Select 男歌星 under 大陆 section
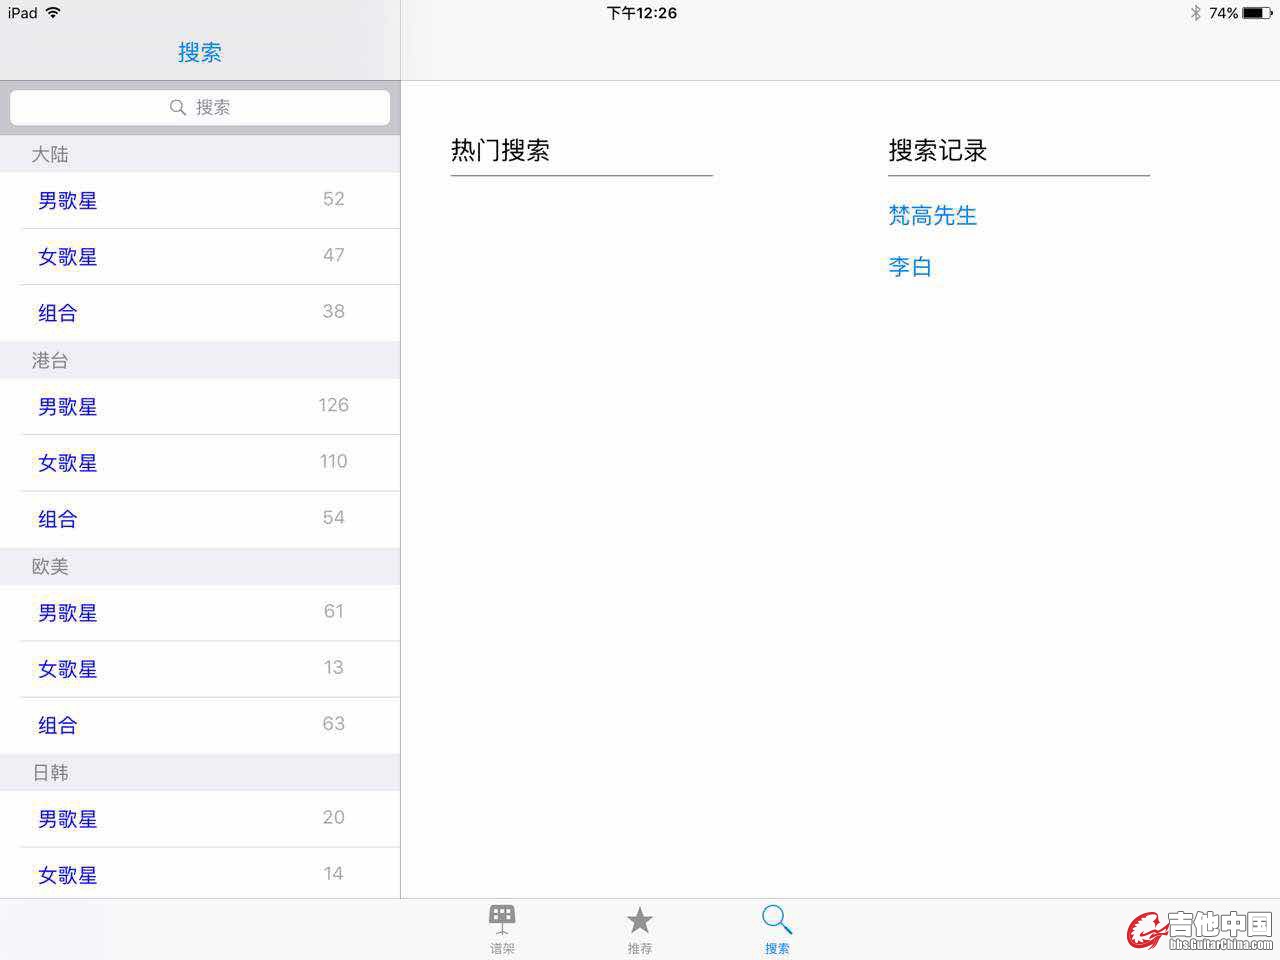This screenshot has height=960, width=1280. click(68, 200)
